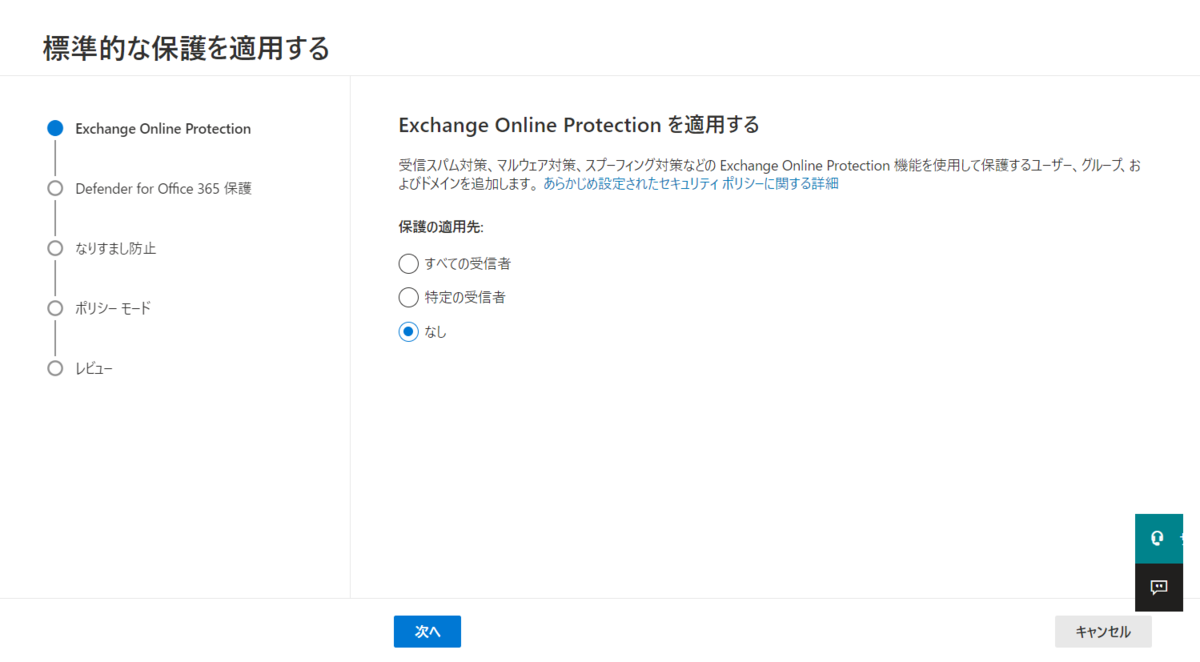Click the ポリシー モード step circle

55,308
